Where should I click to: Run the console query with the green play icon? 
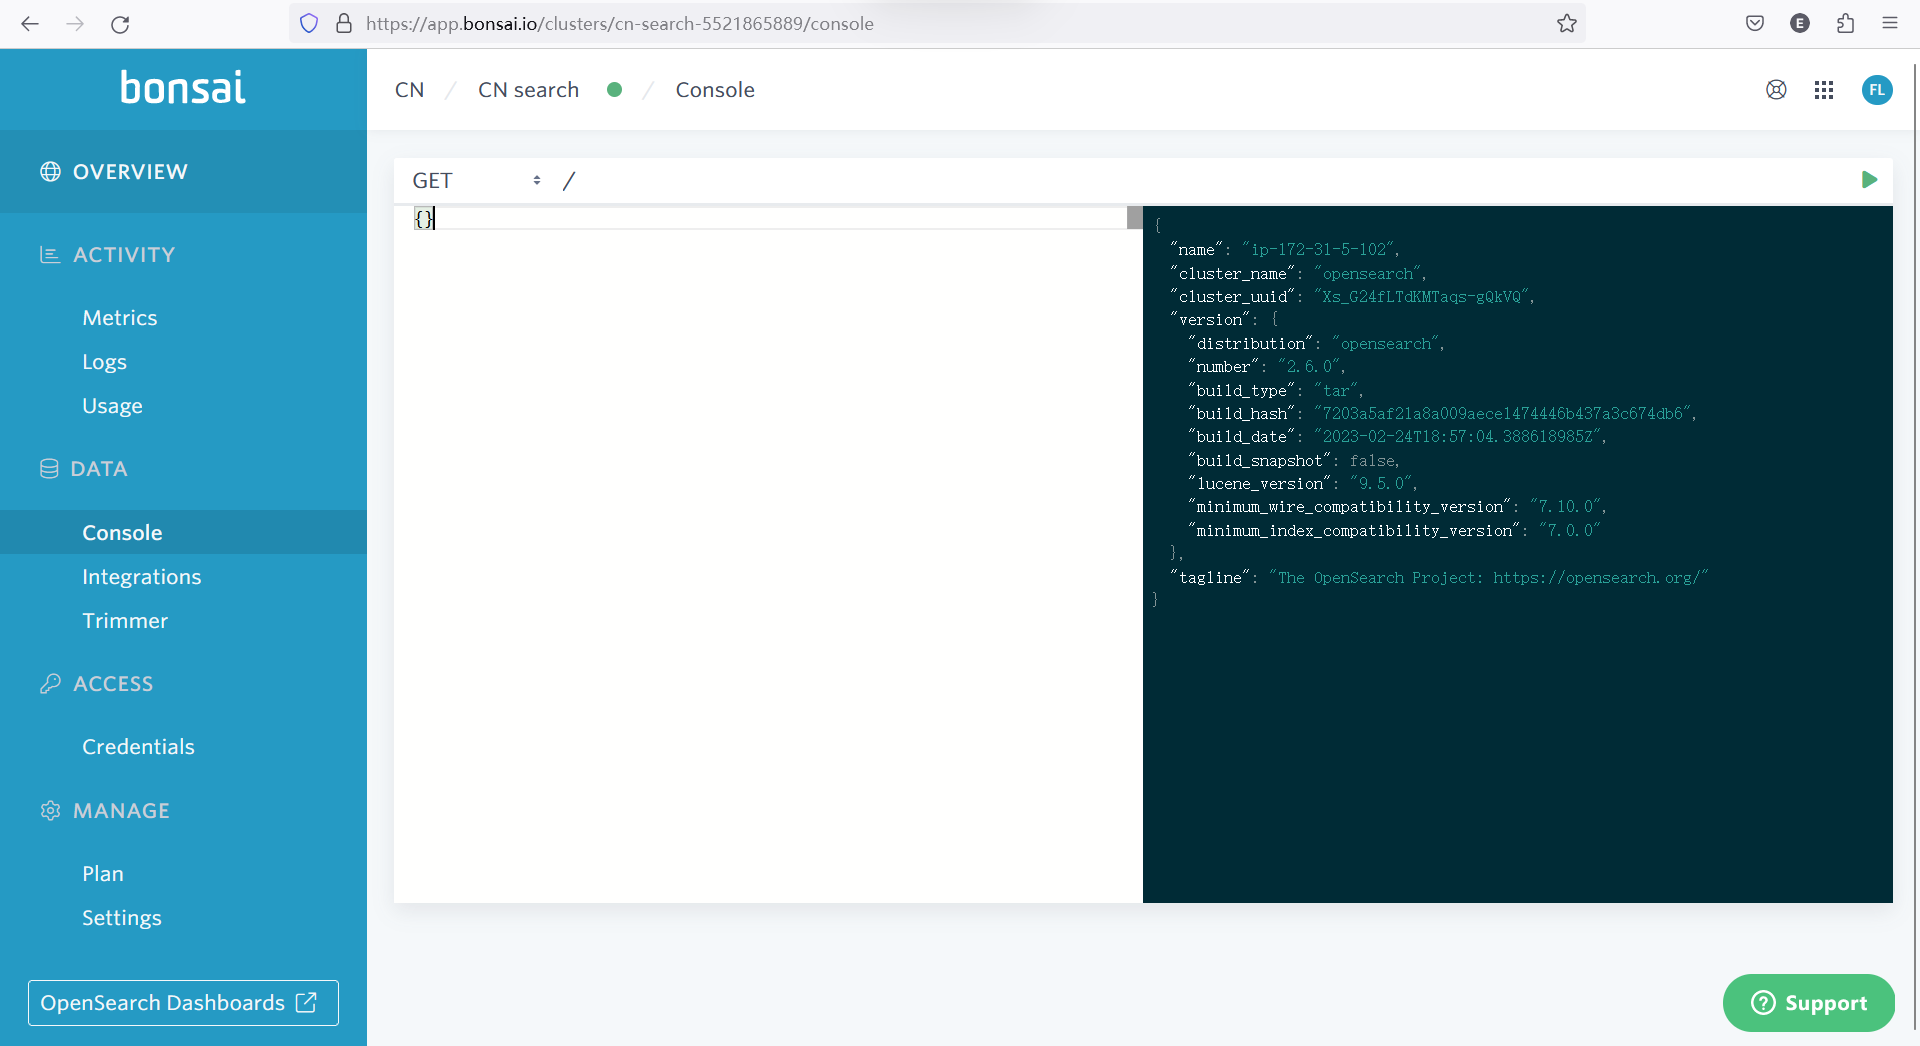tap(1869, 180)
